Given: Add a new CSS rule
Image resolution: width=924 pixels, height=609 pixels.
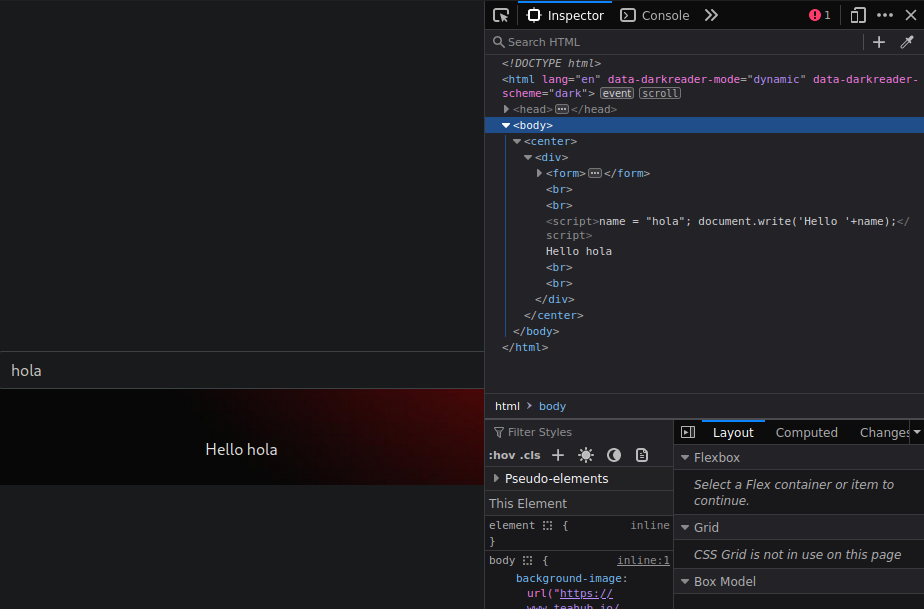Looking at the screenshot, I should (x=558, y=455).
